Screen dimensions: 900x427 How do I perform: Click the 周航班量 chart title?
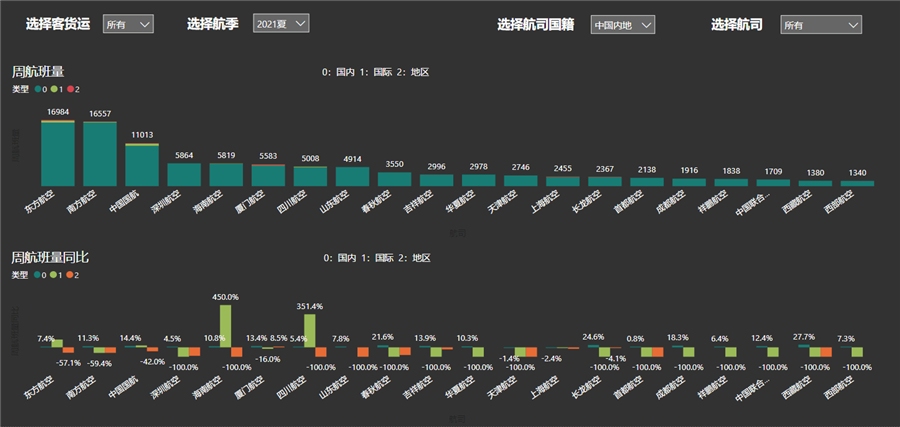[x=38, y=72]
